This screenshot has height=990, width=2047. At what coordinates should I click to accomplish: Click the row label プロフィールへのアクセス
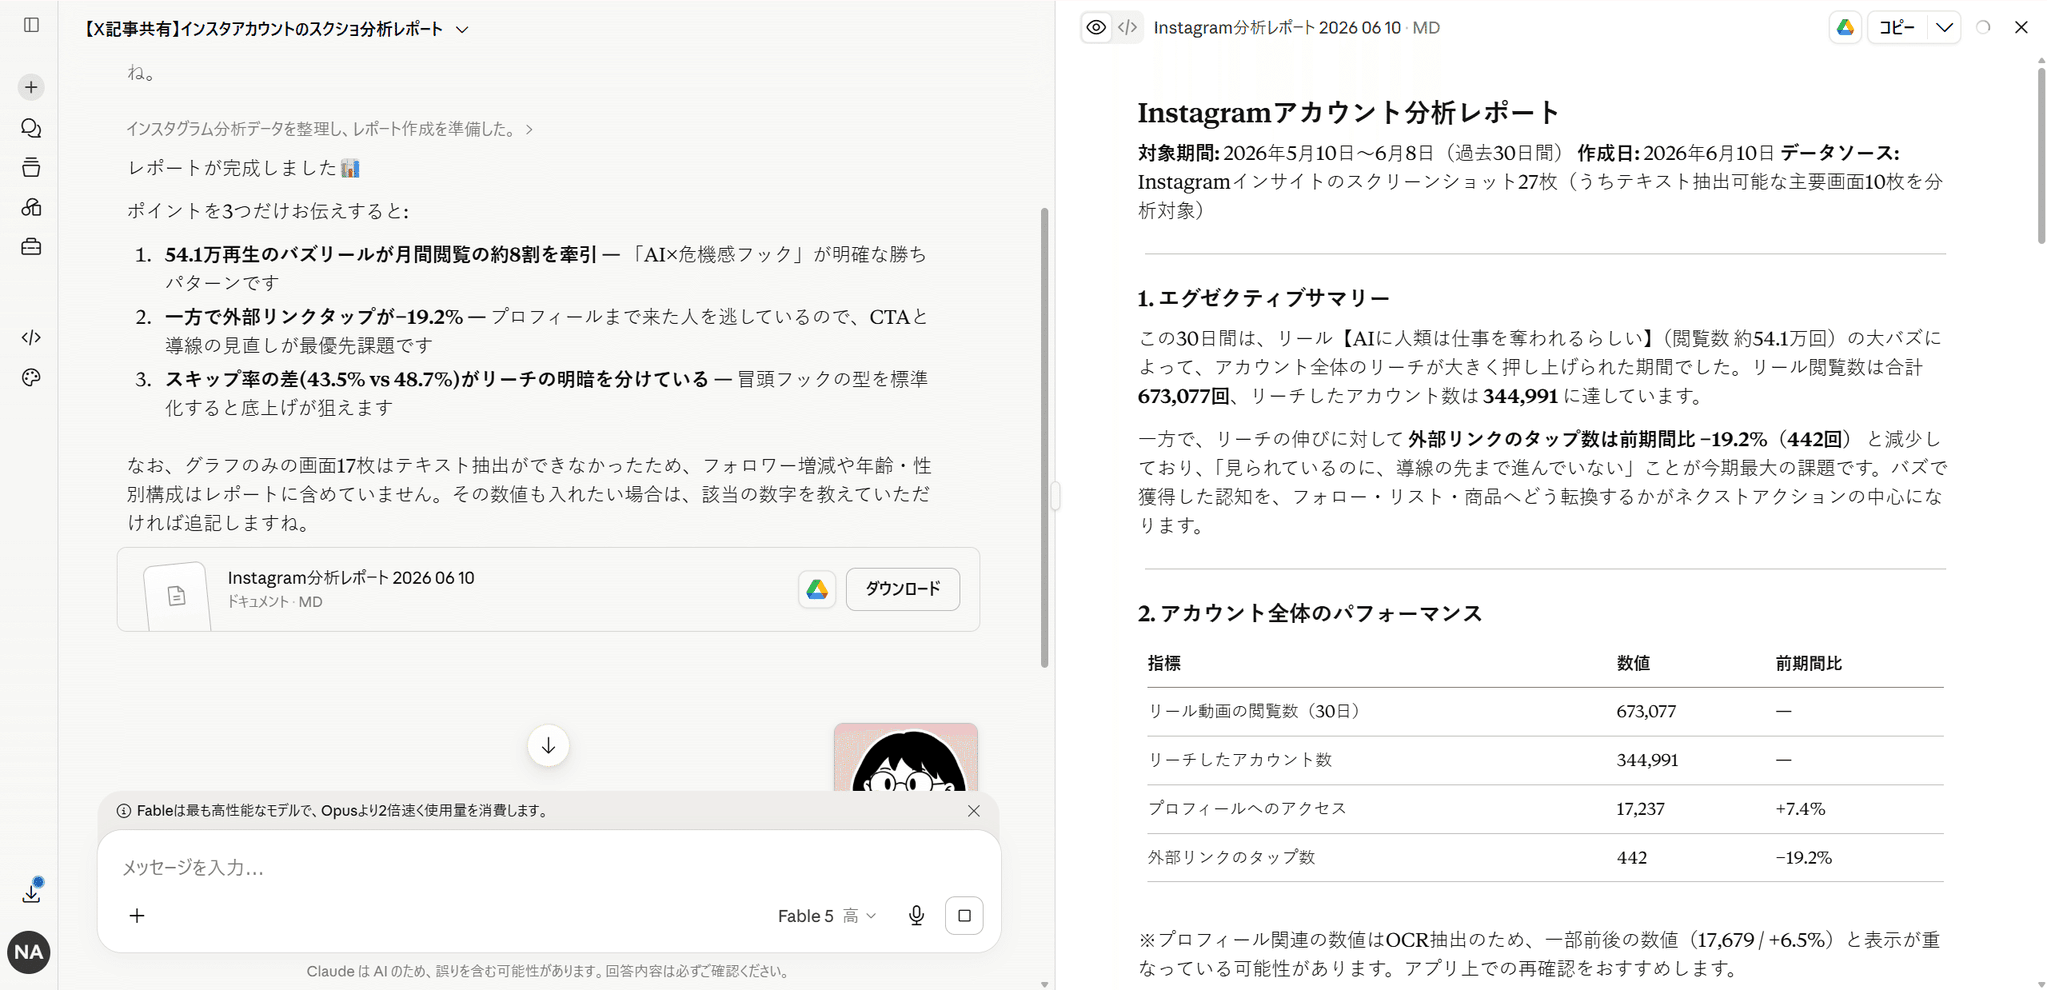coord(1247,808)
